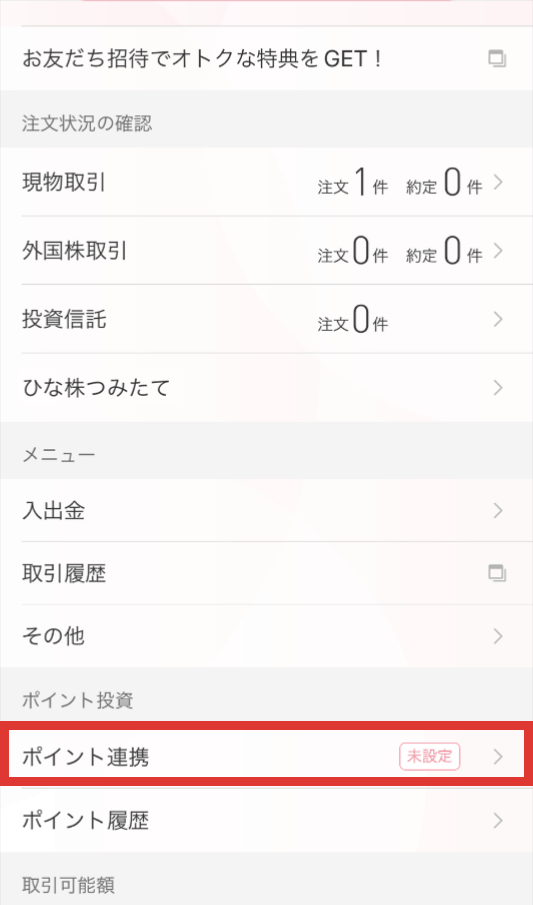The image size is (533, 905).
Task: Open external link icon on friend invitation row
Action: point(497,59)
